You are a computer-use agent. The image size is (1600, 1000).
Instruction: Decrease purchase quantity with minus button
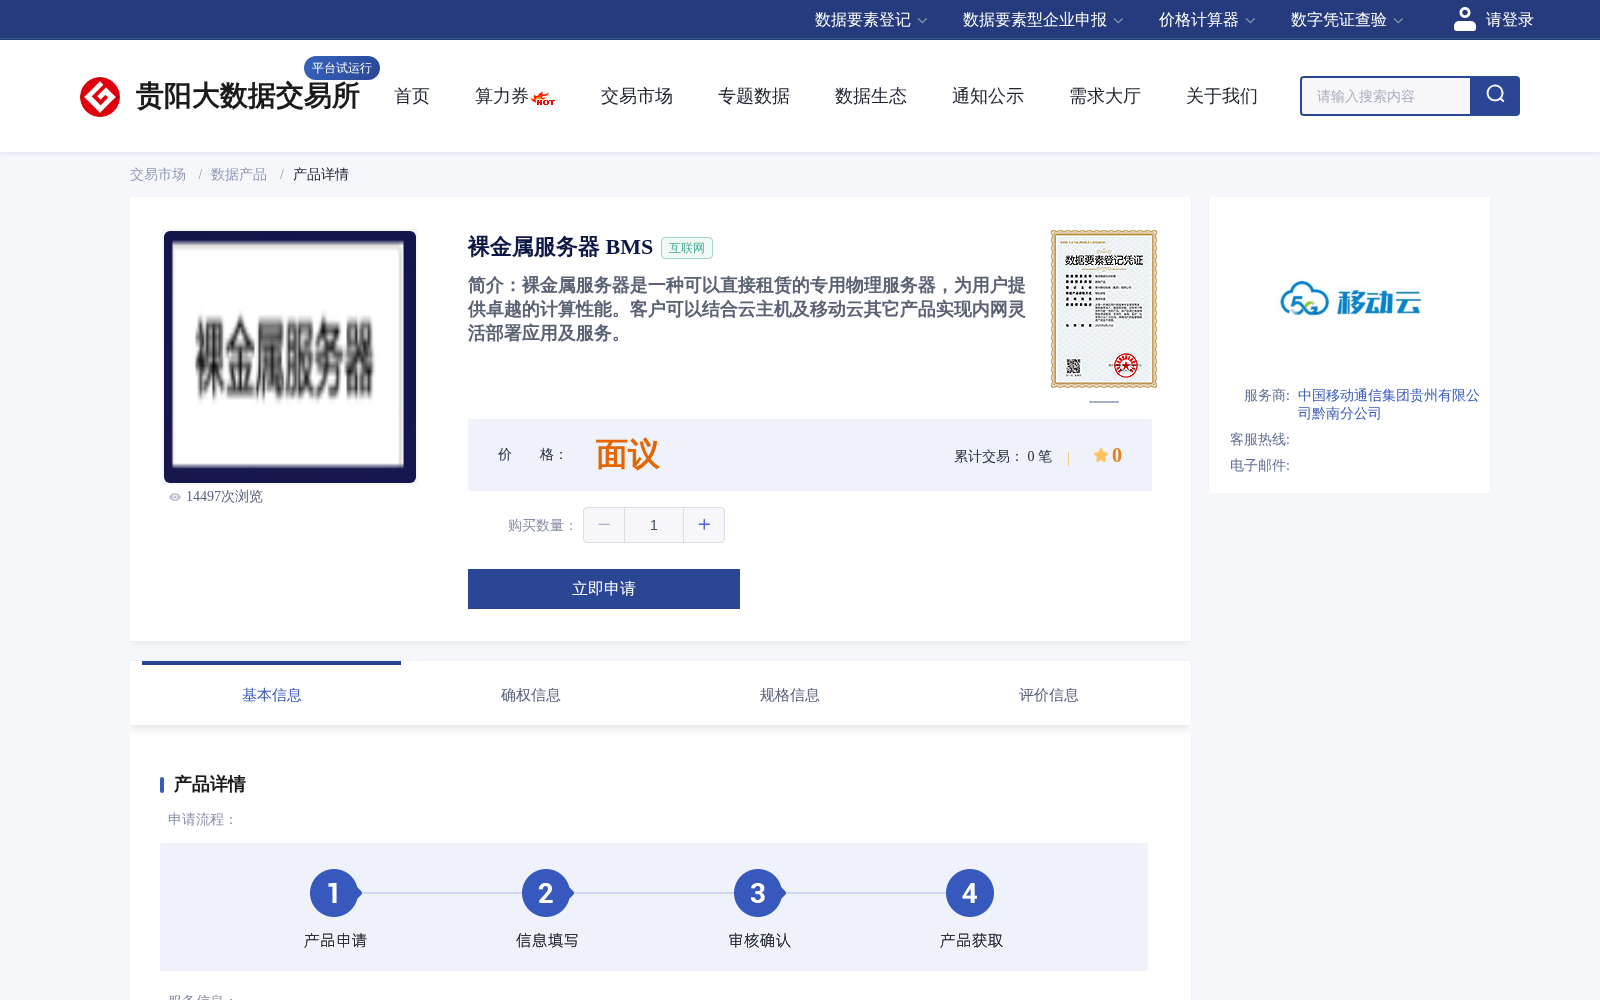click(604, 525)
